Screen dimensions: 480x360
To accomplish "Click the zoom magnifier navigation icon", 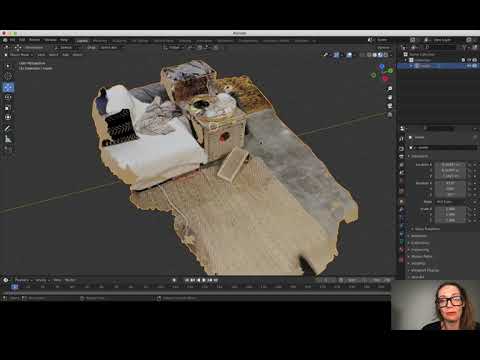I will pos(389,89).
